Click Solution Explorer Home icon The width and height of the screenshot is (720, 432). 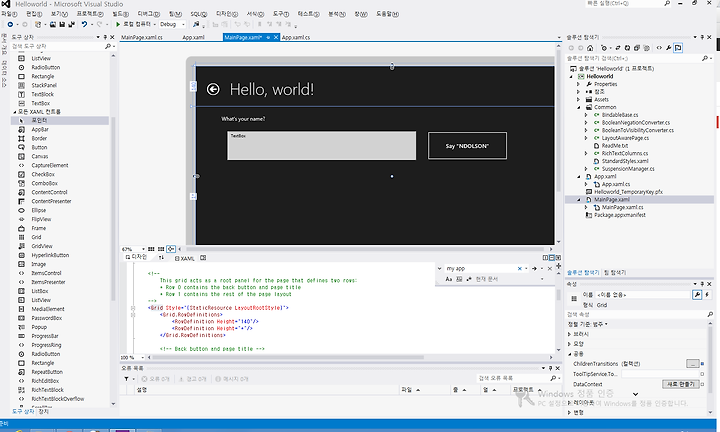(x=590, y=48)
